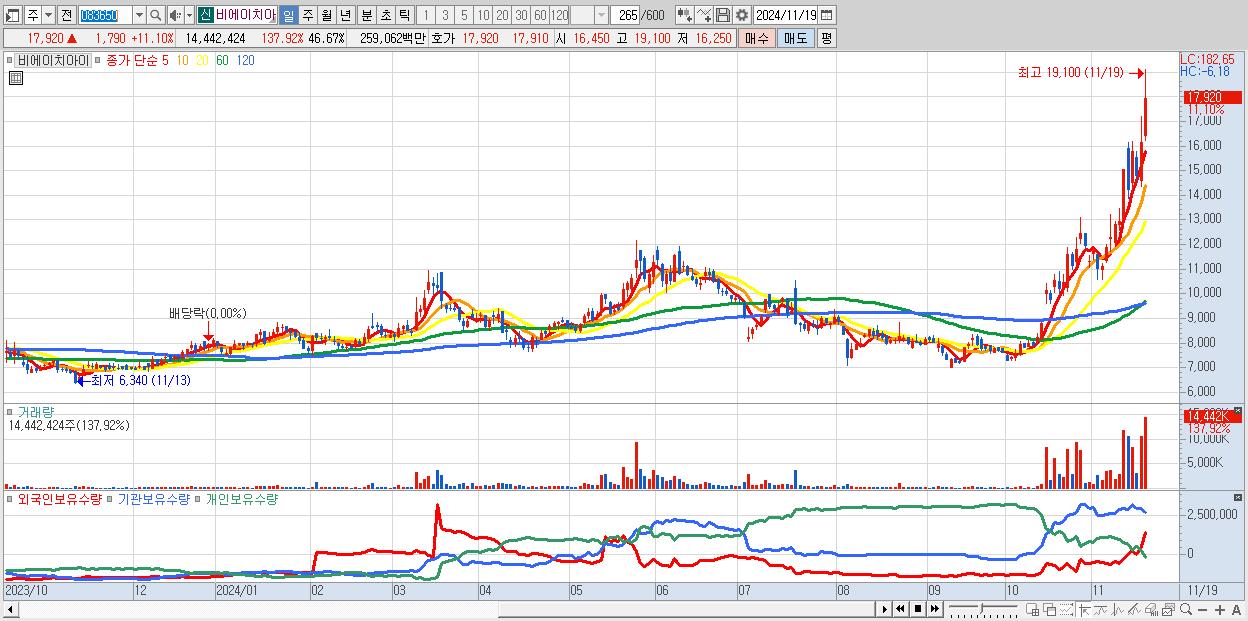Screen dimensions: 1248x621
Task: Select yearly 년 chart period
Action: pyautogui.click(x=345, y=15)
